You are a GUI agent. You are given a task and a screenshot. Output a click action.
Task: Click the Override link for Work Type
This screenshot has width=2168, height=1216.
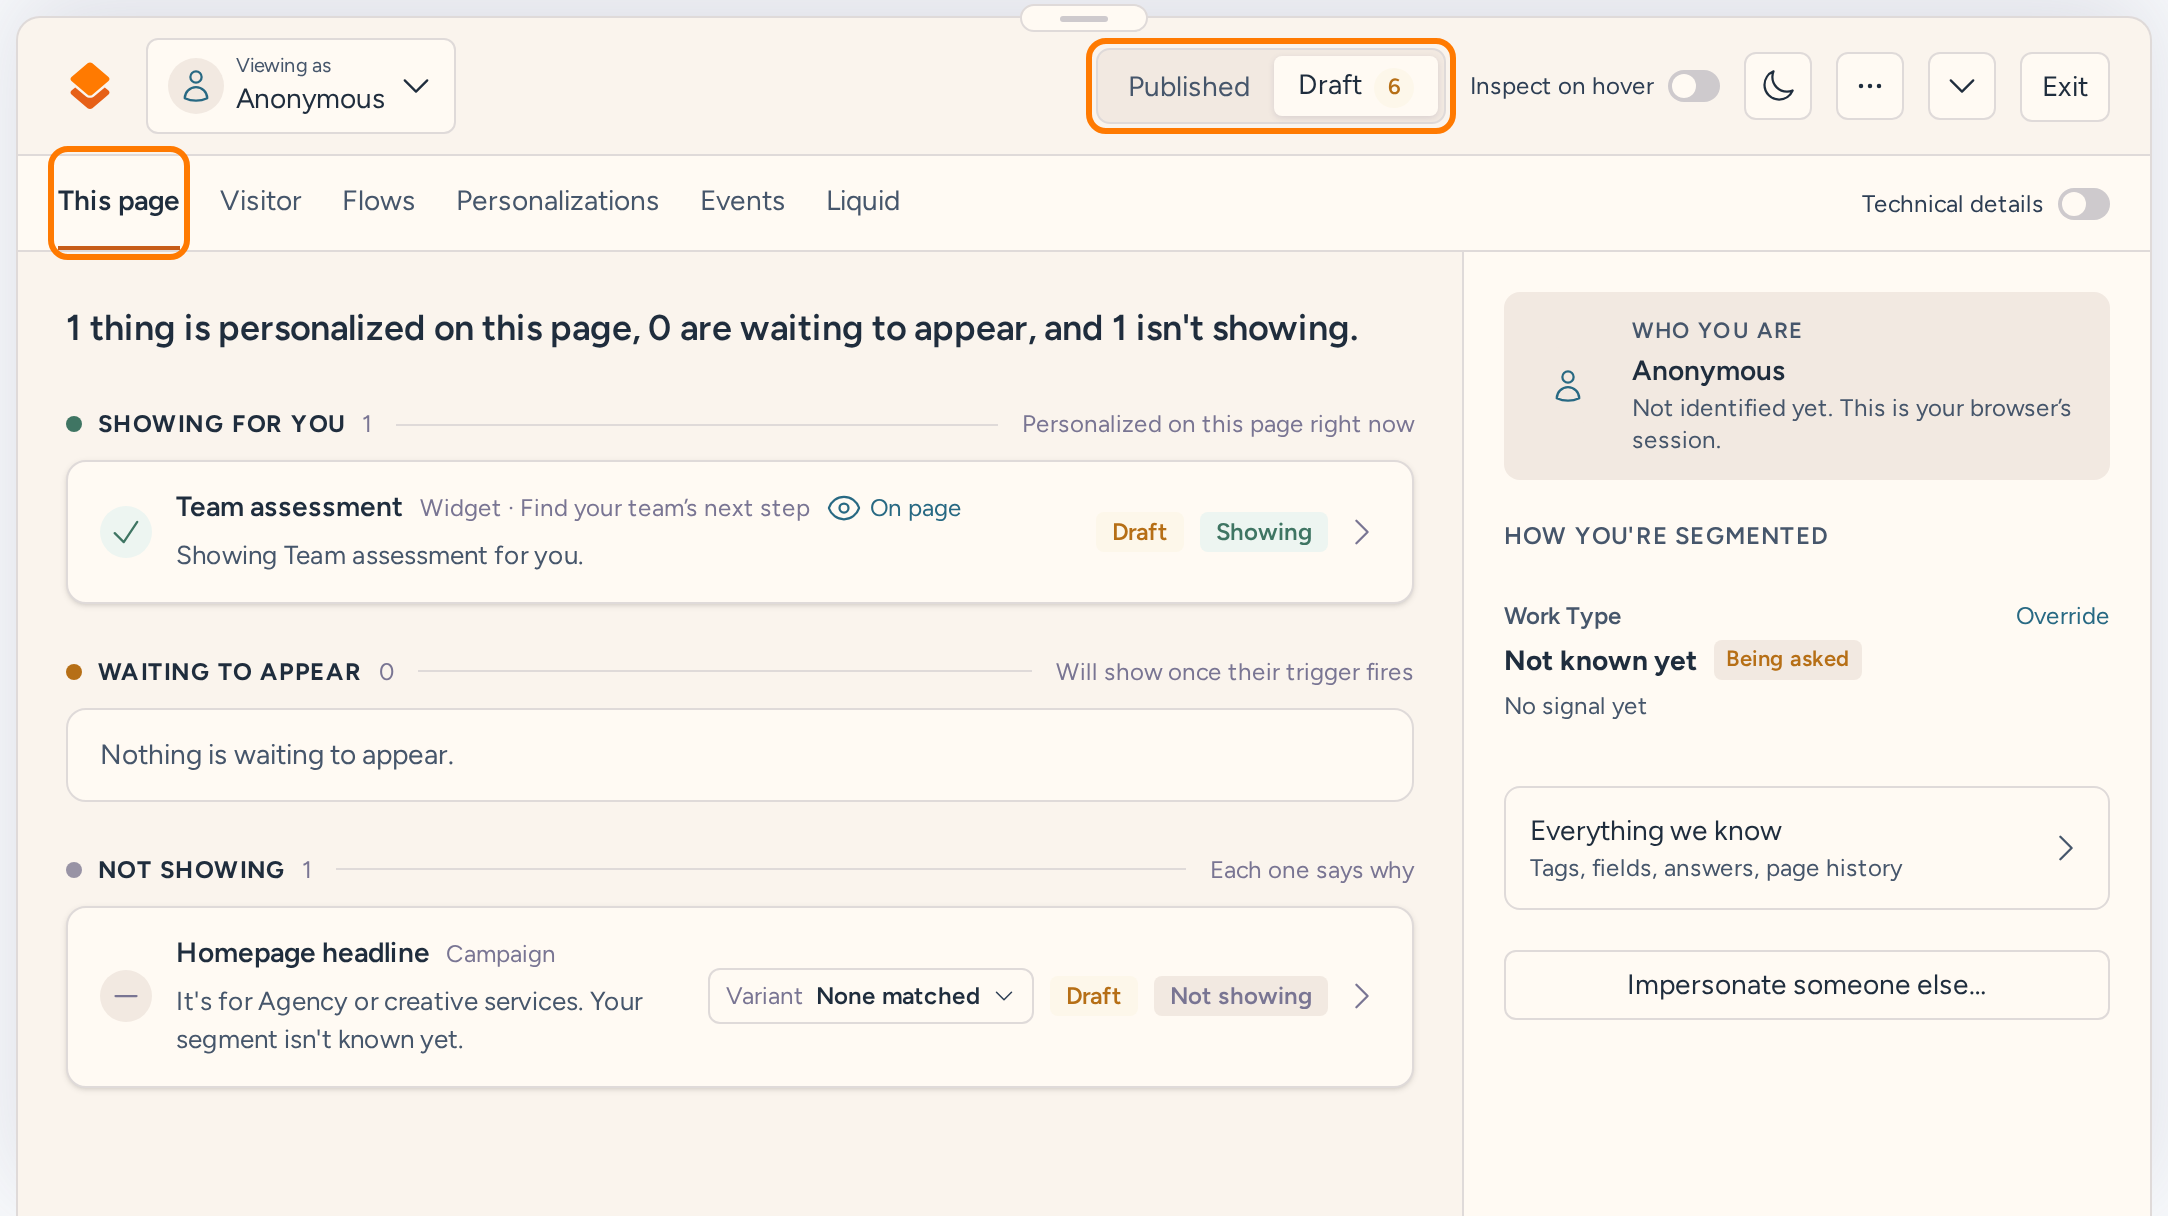[2062, 616]
